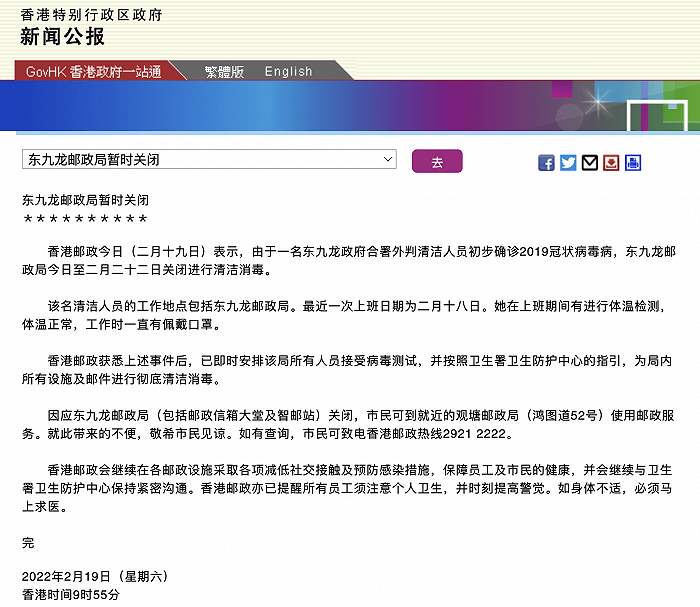The width and height of the screenshot is (700, 607).
Task: Open the press release selection dropdown
Action: (209, 159)
